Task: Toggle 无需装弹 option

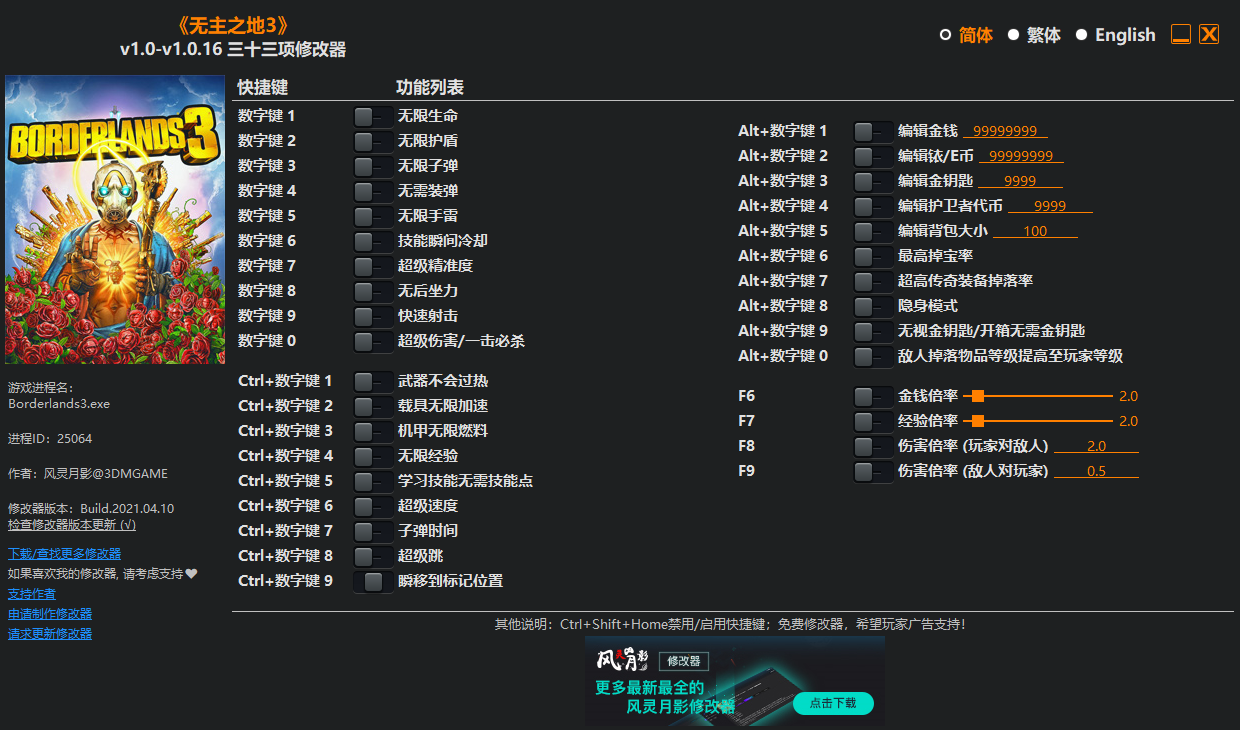Action: tap(373, 191)
